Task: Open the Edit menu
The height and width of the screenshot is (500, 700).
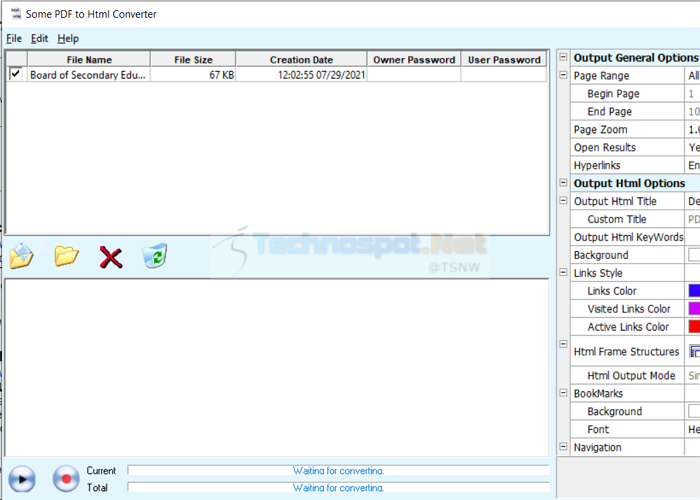Action: [39, 39]
